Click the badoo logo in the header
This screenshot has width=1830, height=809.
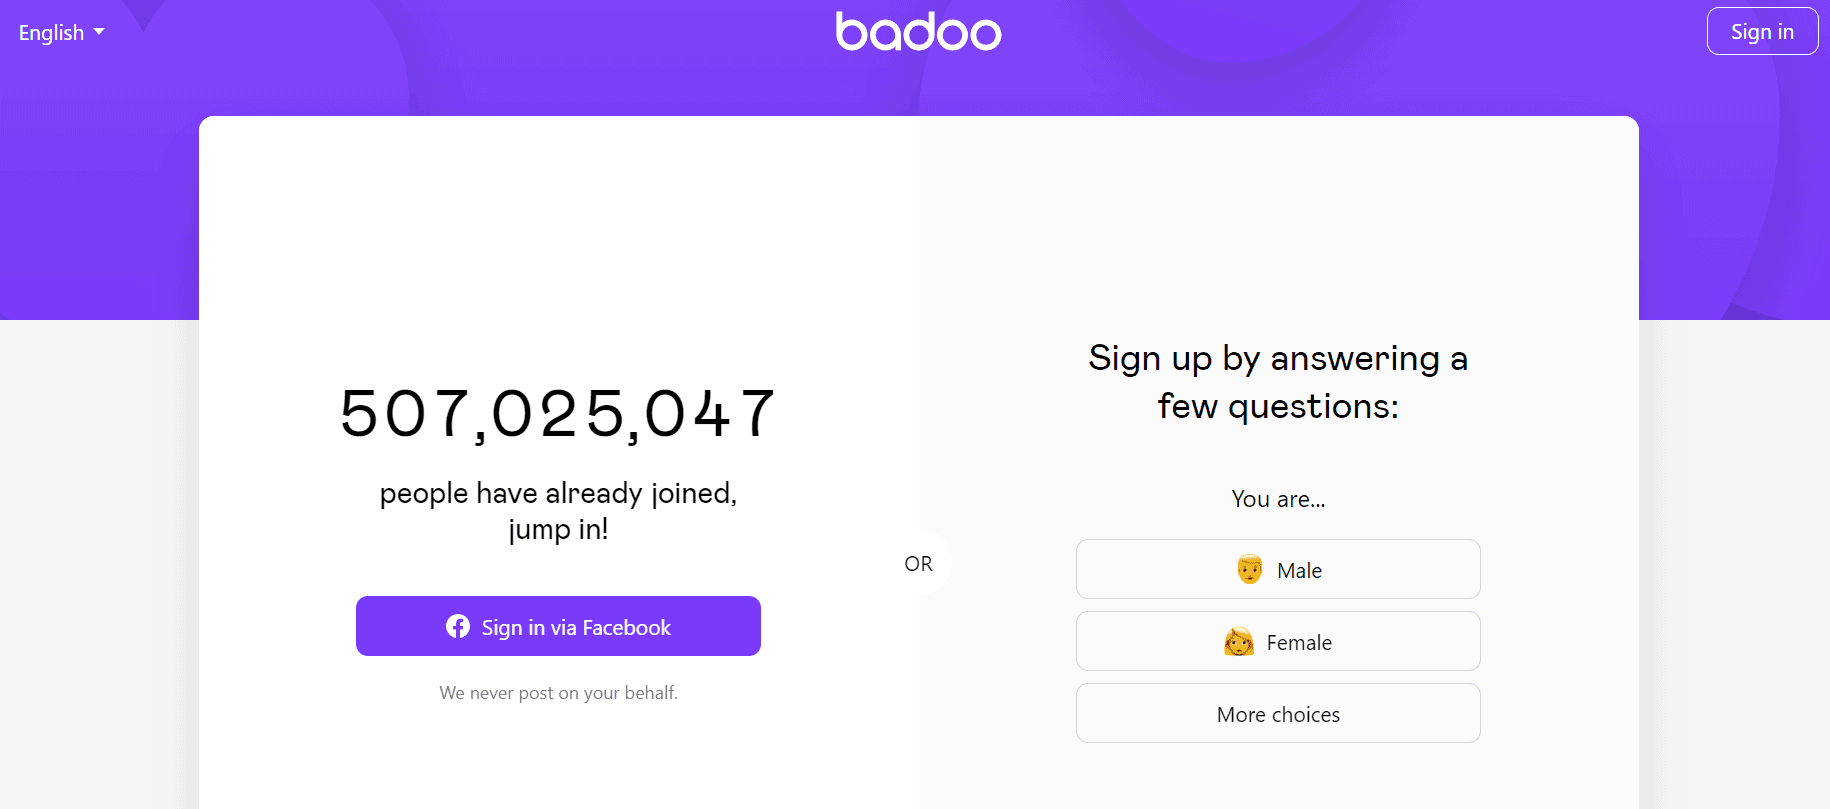(918, 32)
